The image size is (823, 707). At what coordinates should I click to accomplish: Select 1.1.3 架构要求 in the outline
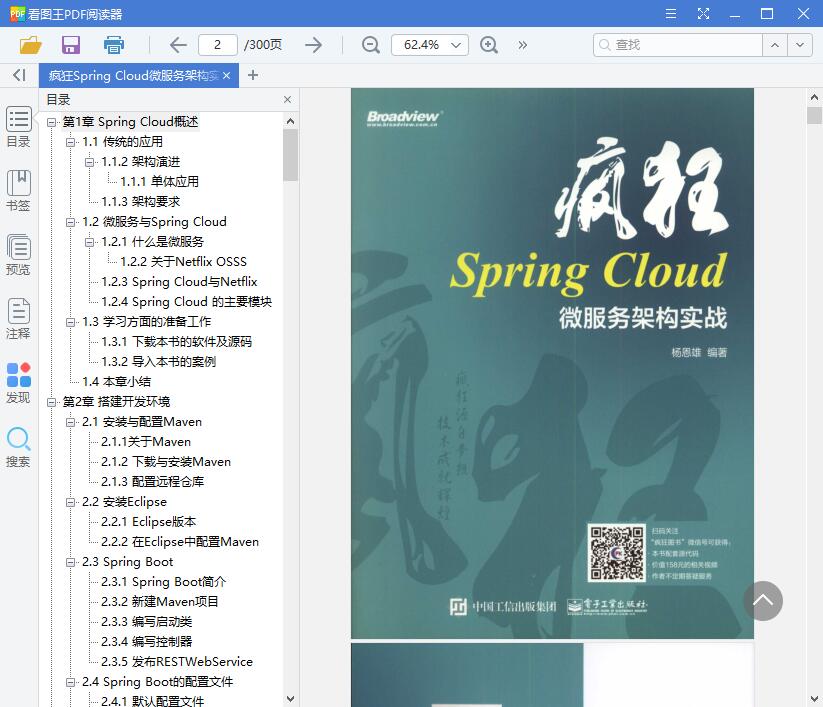coord(141,202)
